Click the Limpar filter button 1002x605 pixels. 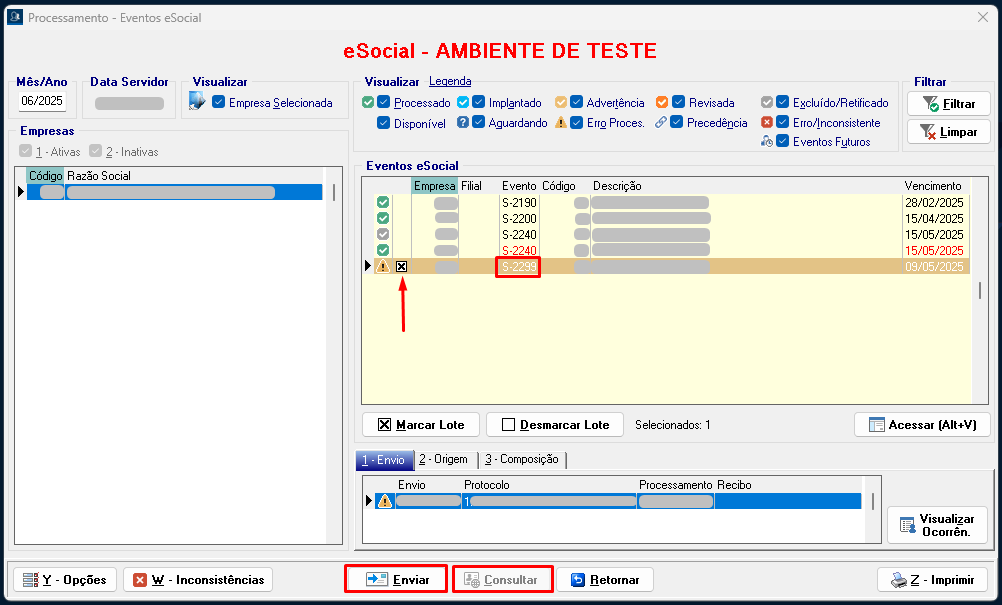coord(948,132)
